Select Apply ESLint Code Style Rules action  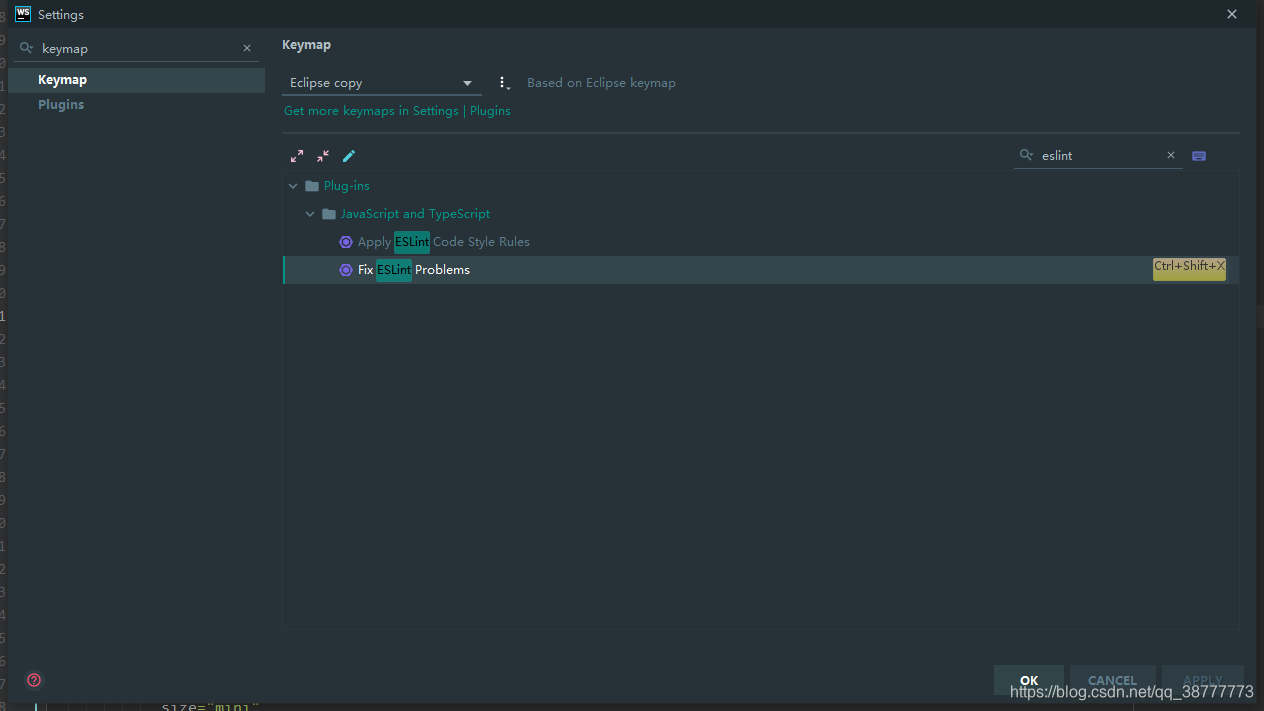761,242
